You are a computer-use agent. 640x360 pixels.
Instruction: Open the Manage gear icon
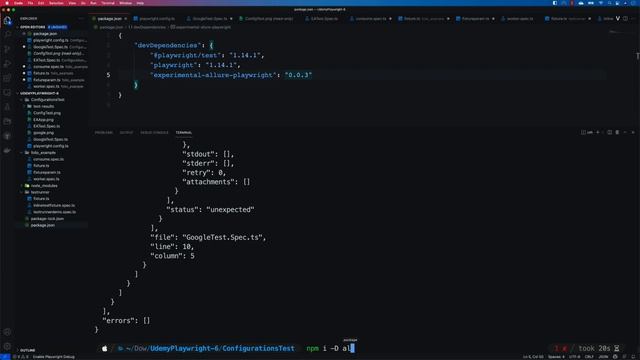point(7,346)
